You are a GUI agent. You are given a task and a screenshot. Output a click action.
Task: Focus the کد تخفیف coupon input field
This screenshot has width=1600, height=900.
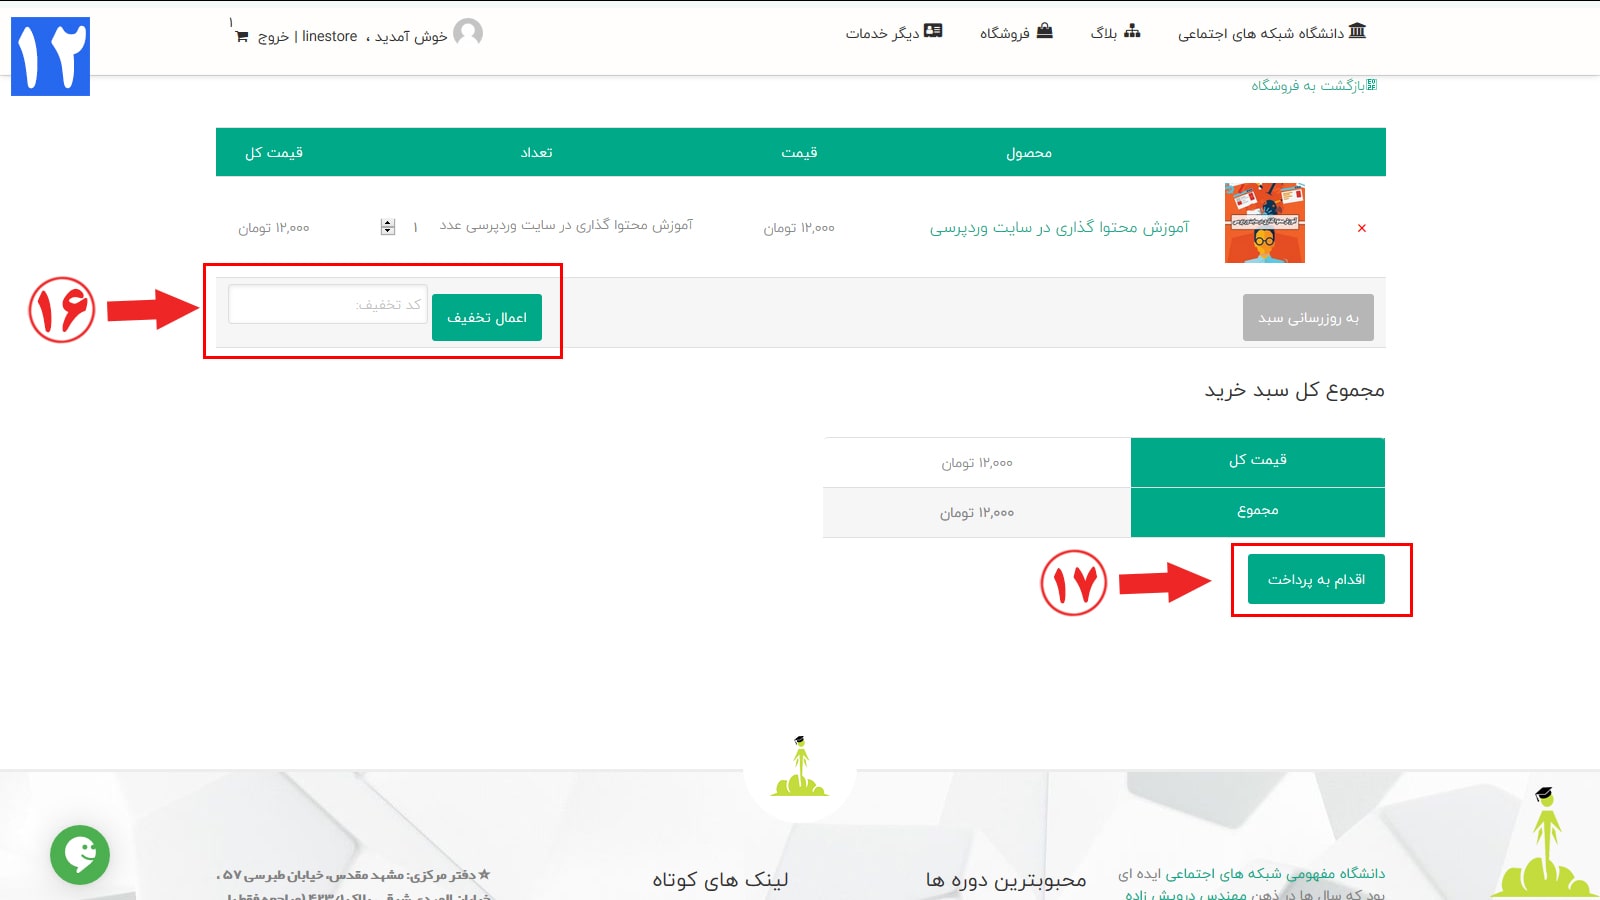coord(328,304)
